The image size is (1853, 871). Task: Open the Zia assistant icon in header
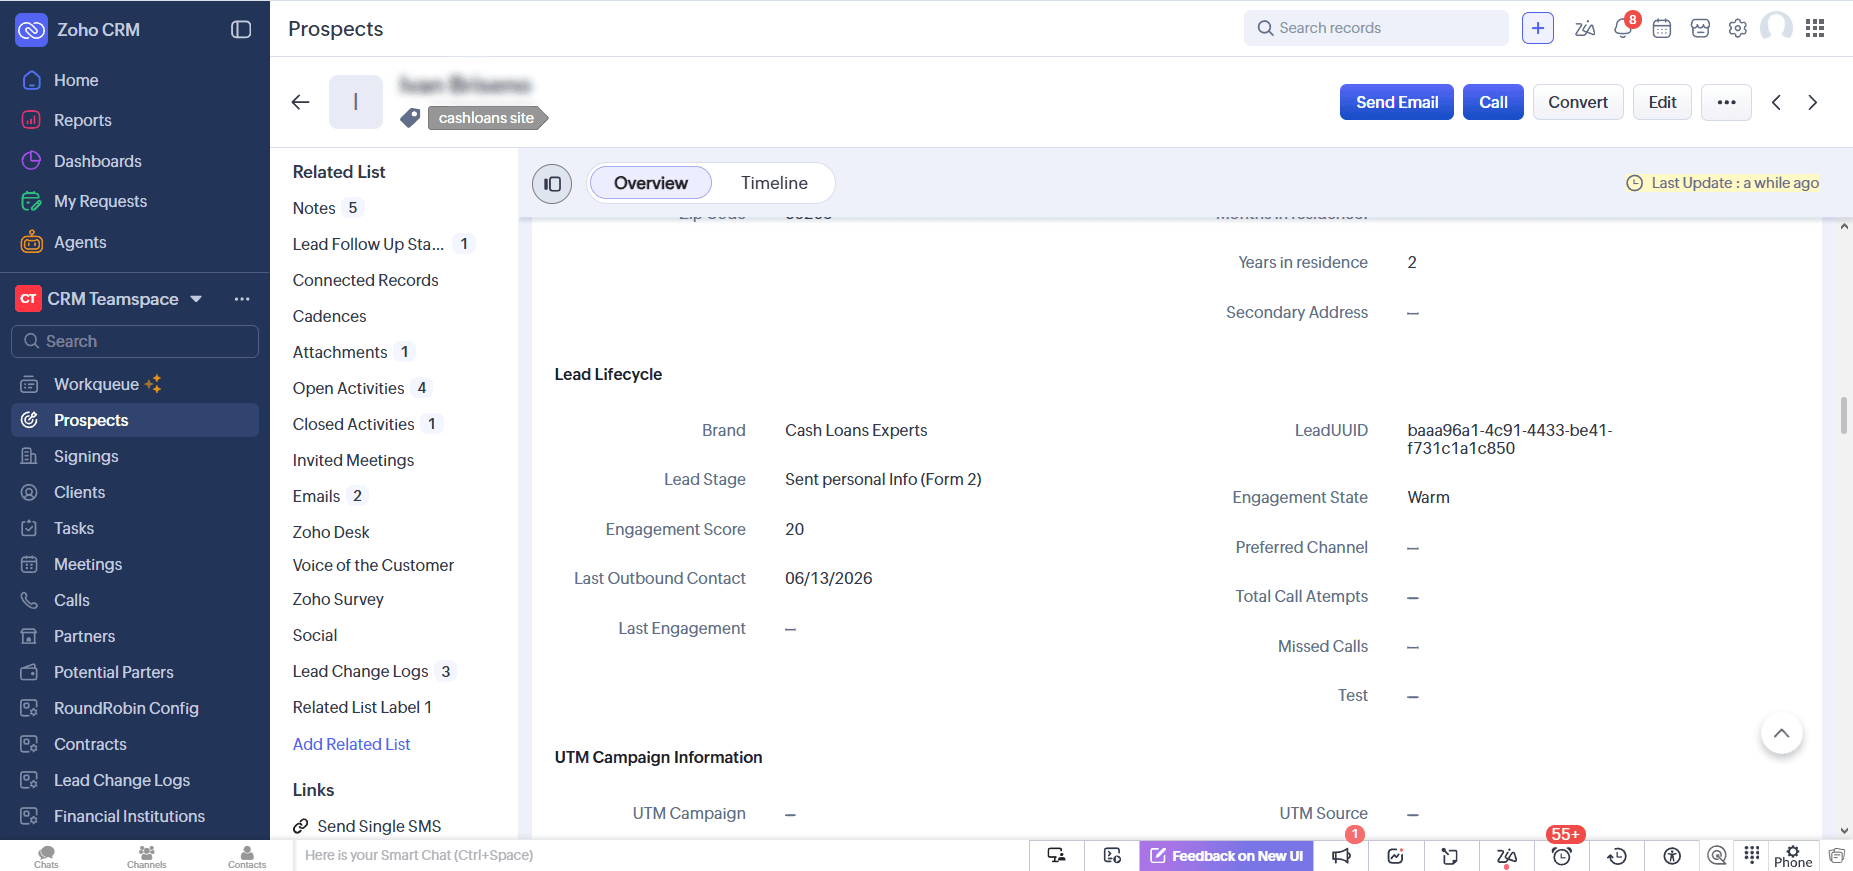(1585, 28)
